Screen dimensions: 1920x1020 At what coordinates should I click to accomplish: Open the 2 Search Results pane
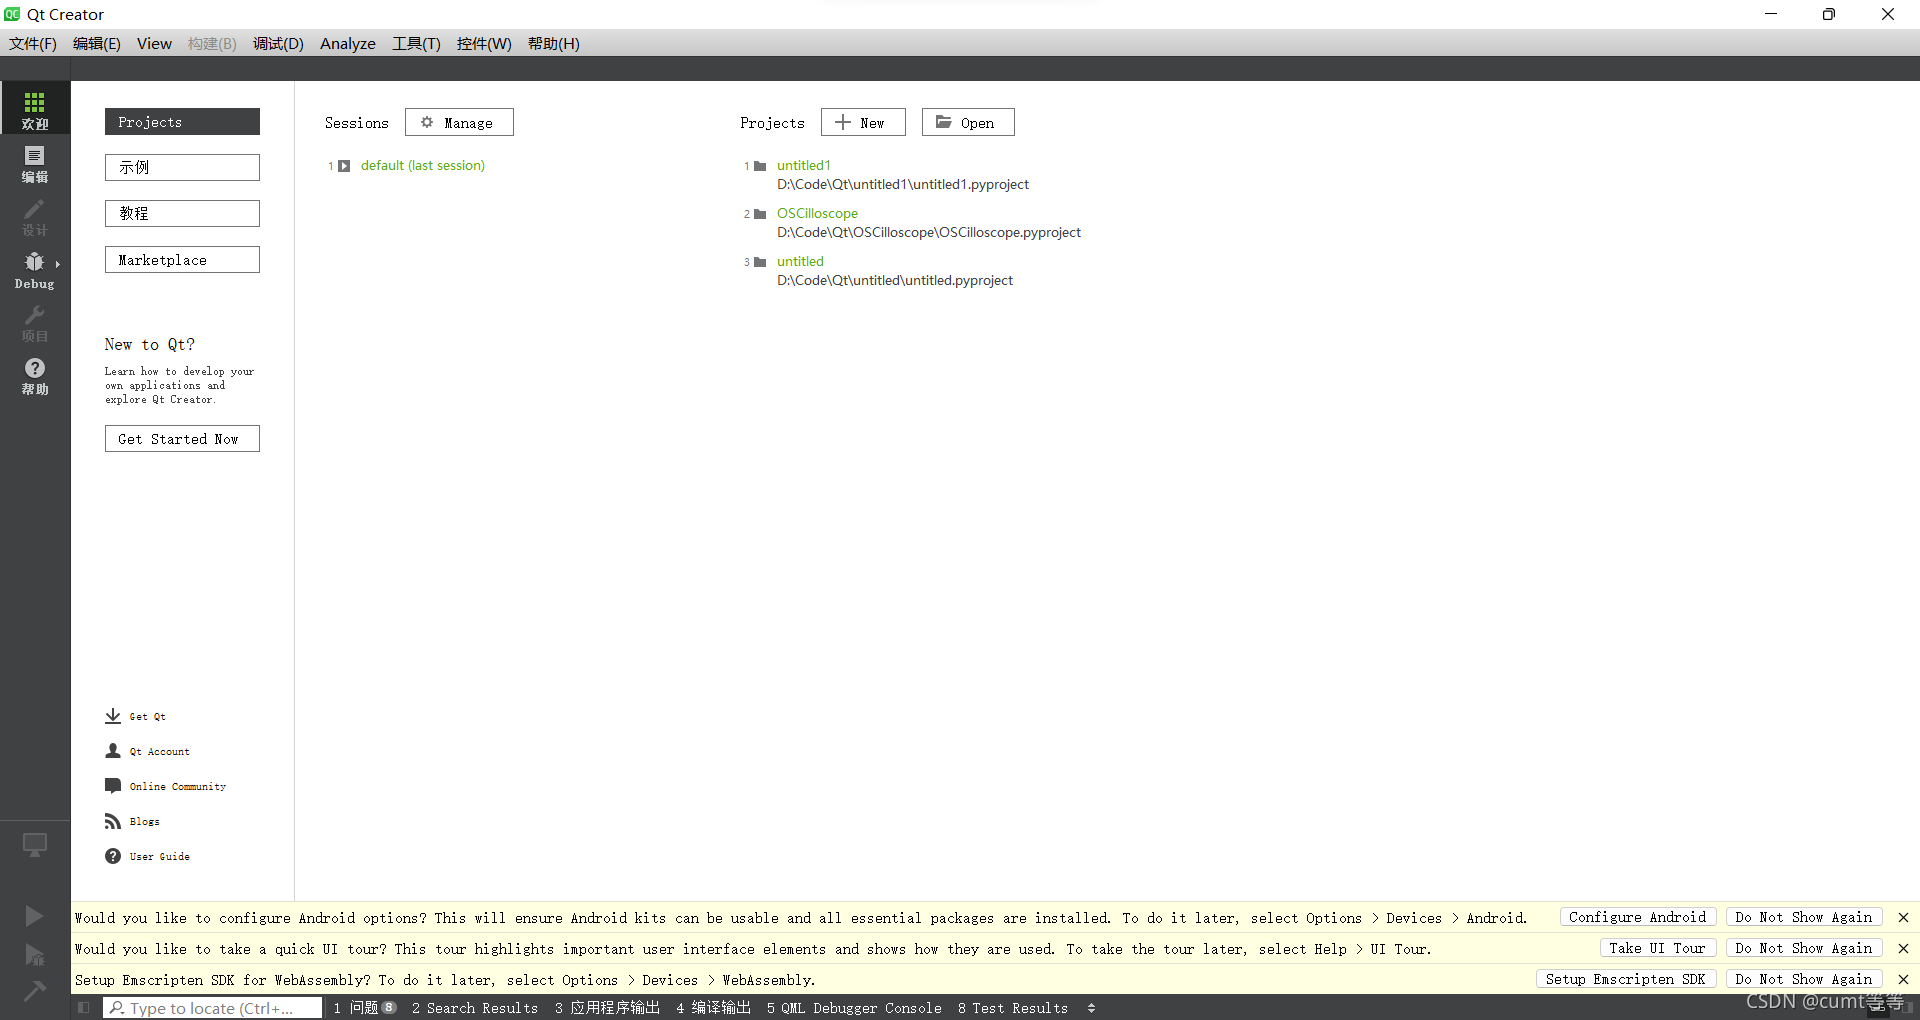(x=475, y=1008)
